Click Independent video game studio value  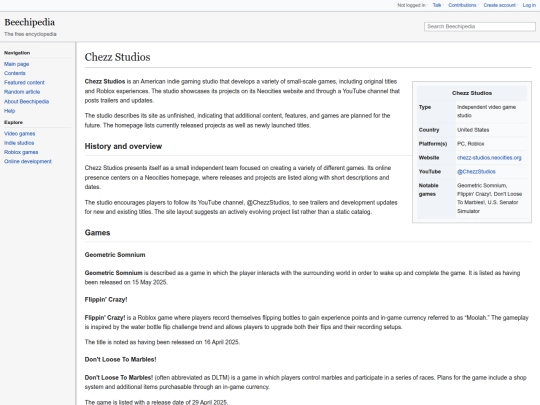point(486,111)
